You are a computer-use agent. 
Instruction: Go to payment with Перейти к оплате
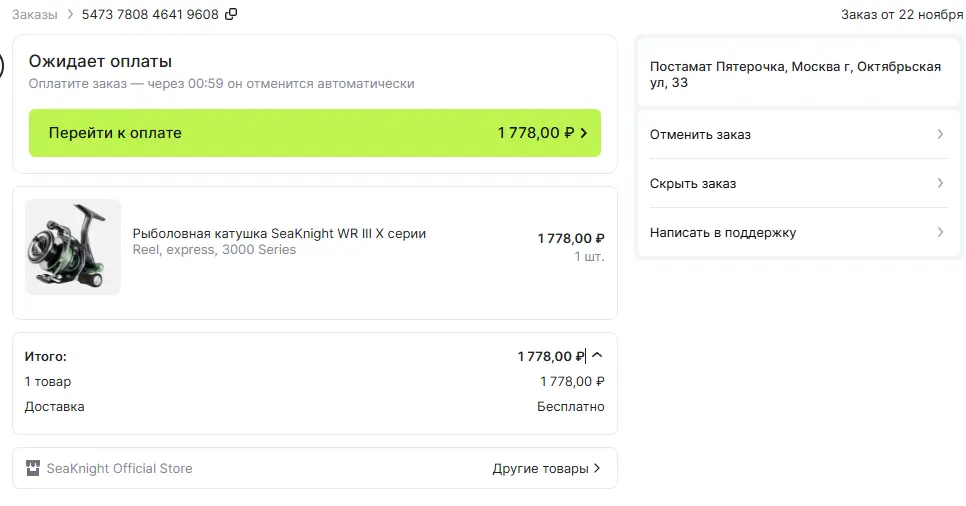point(315,133)
